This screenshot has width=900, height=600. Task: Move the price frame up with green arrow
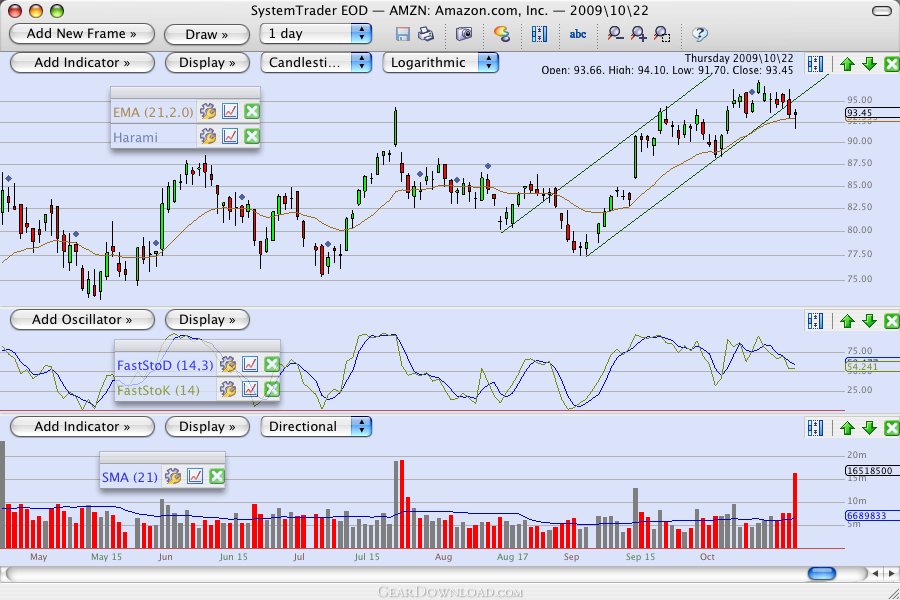click(x=847, y=64)
